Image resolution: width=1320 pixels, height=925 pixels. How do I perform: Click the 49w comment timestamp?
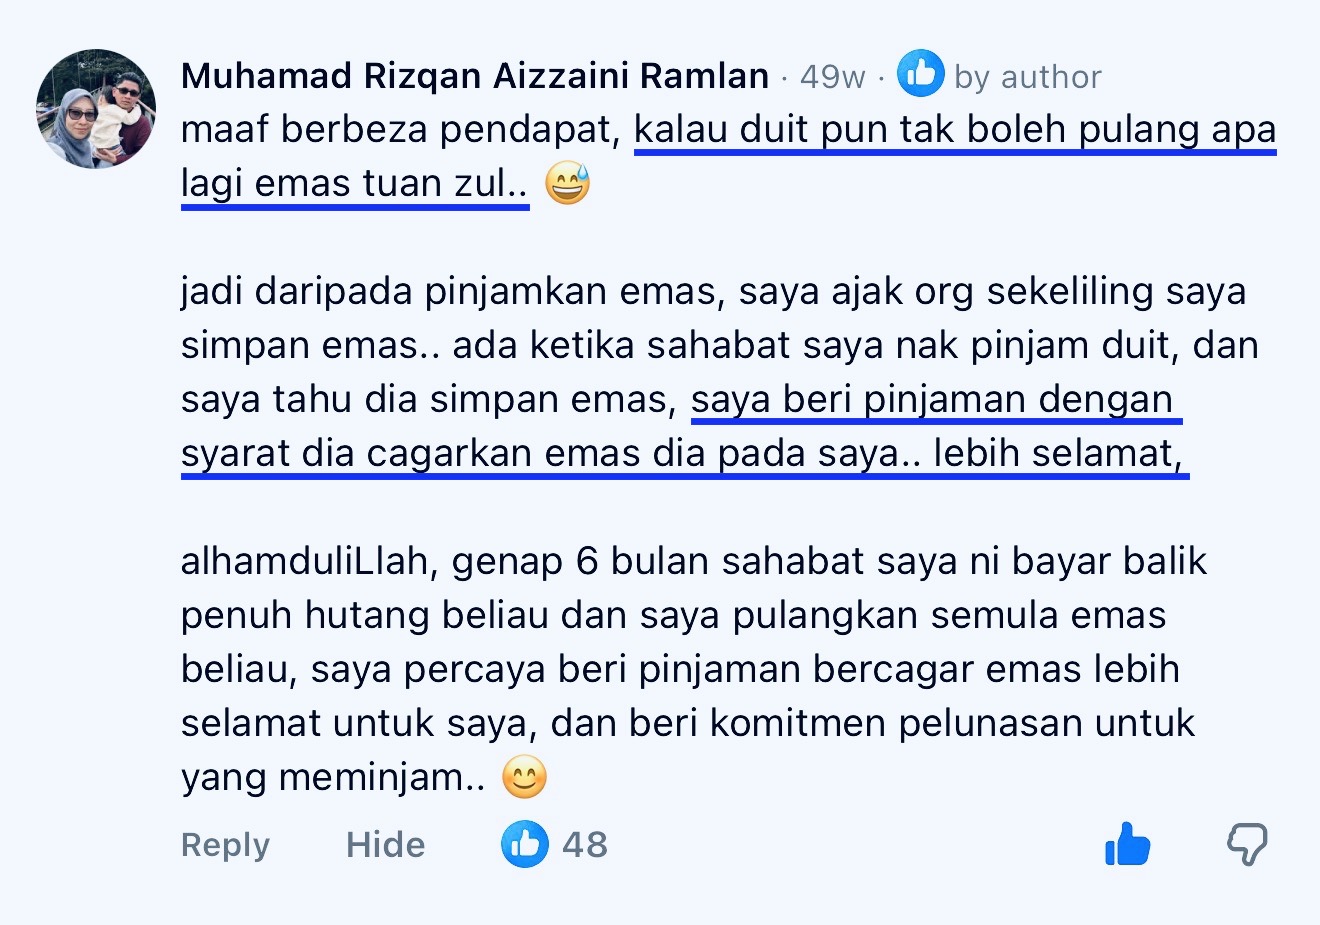click(832, 77)
